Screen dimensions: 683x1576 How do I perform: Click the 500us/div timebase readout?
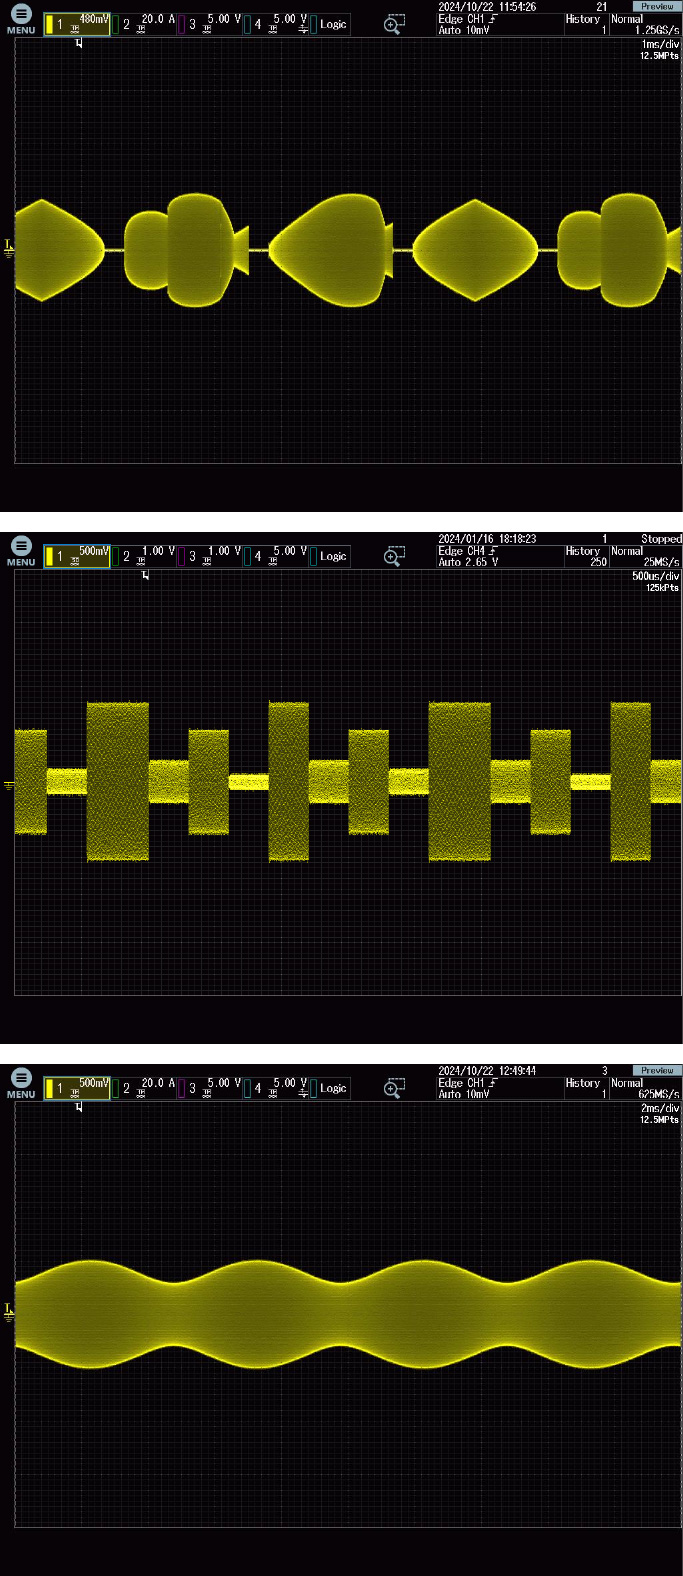click(656, 577)
